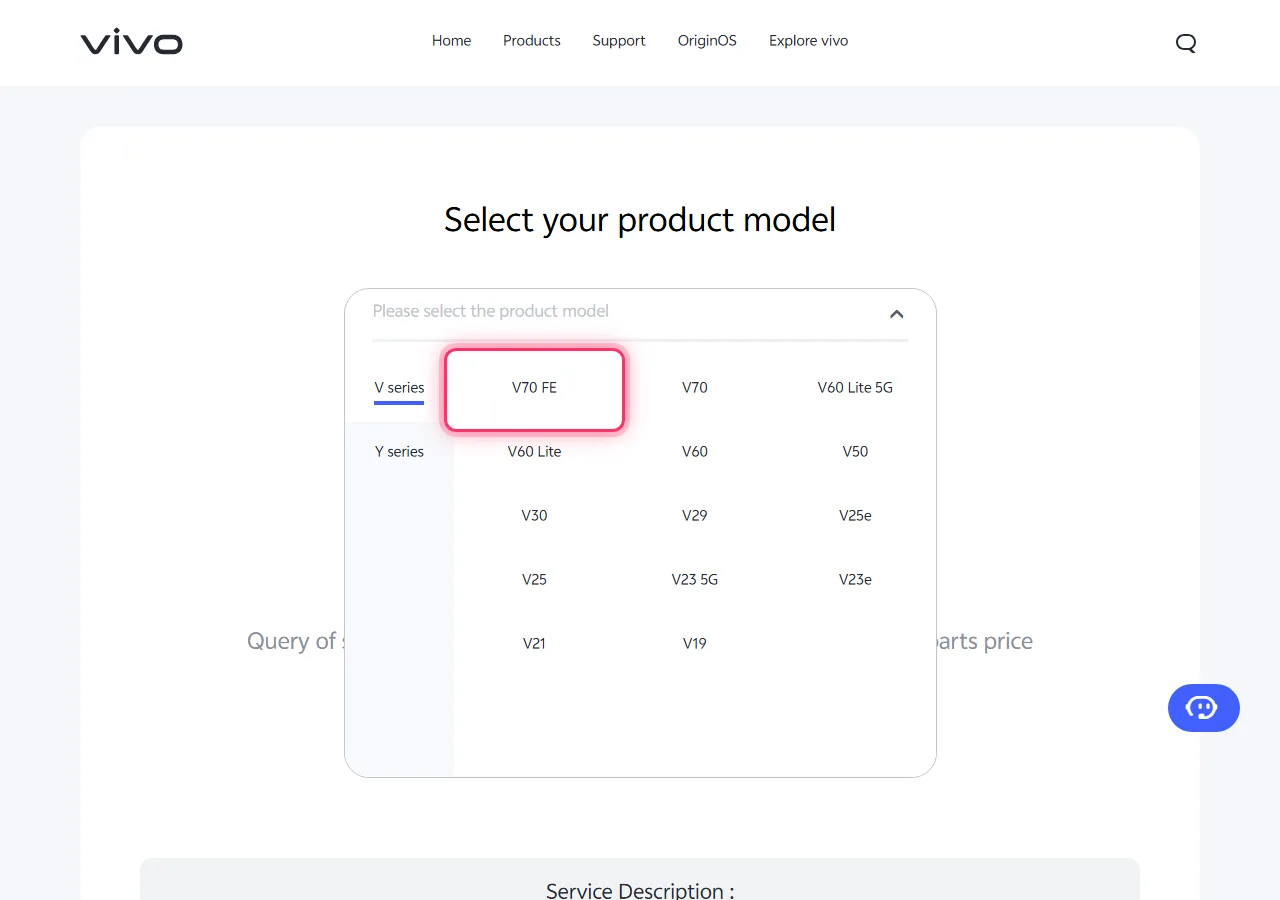
Task: Select the V19 model
Action: pos(695,644)
